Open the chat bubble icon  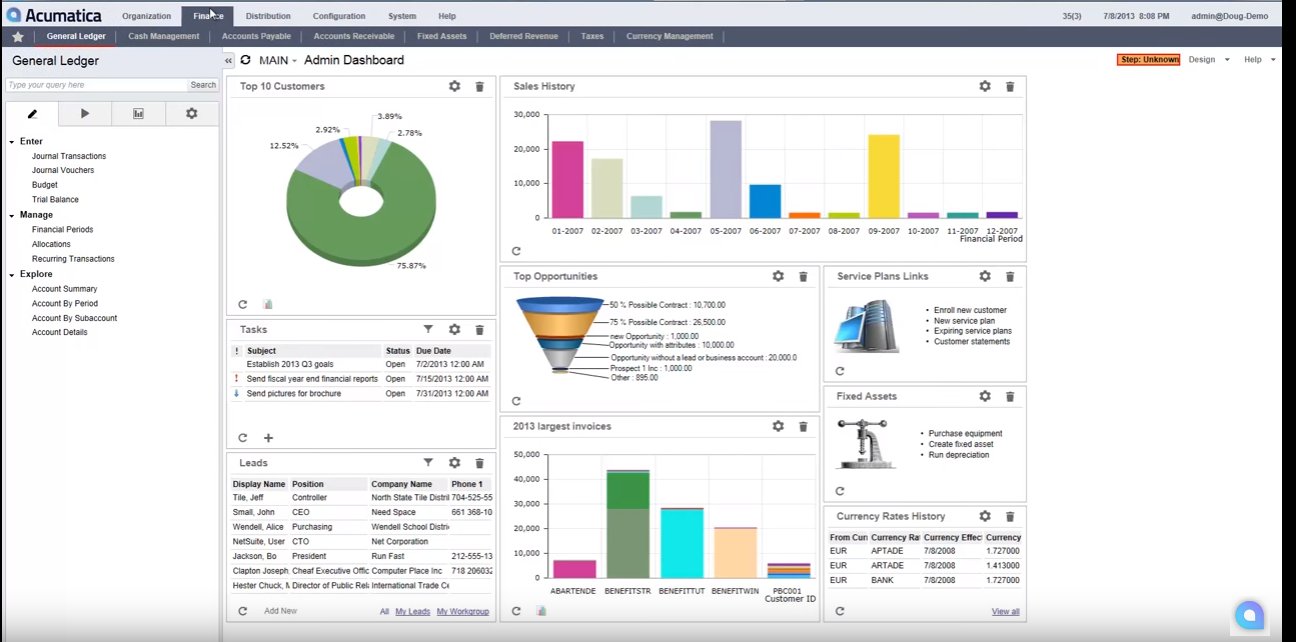coord(1249,616)
